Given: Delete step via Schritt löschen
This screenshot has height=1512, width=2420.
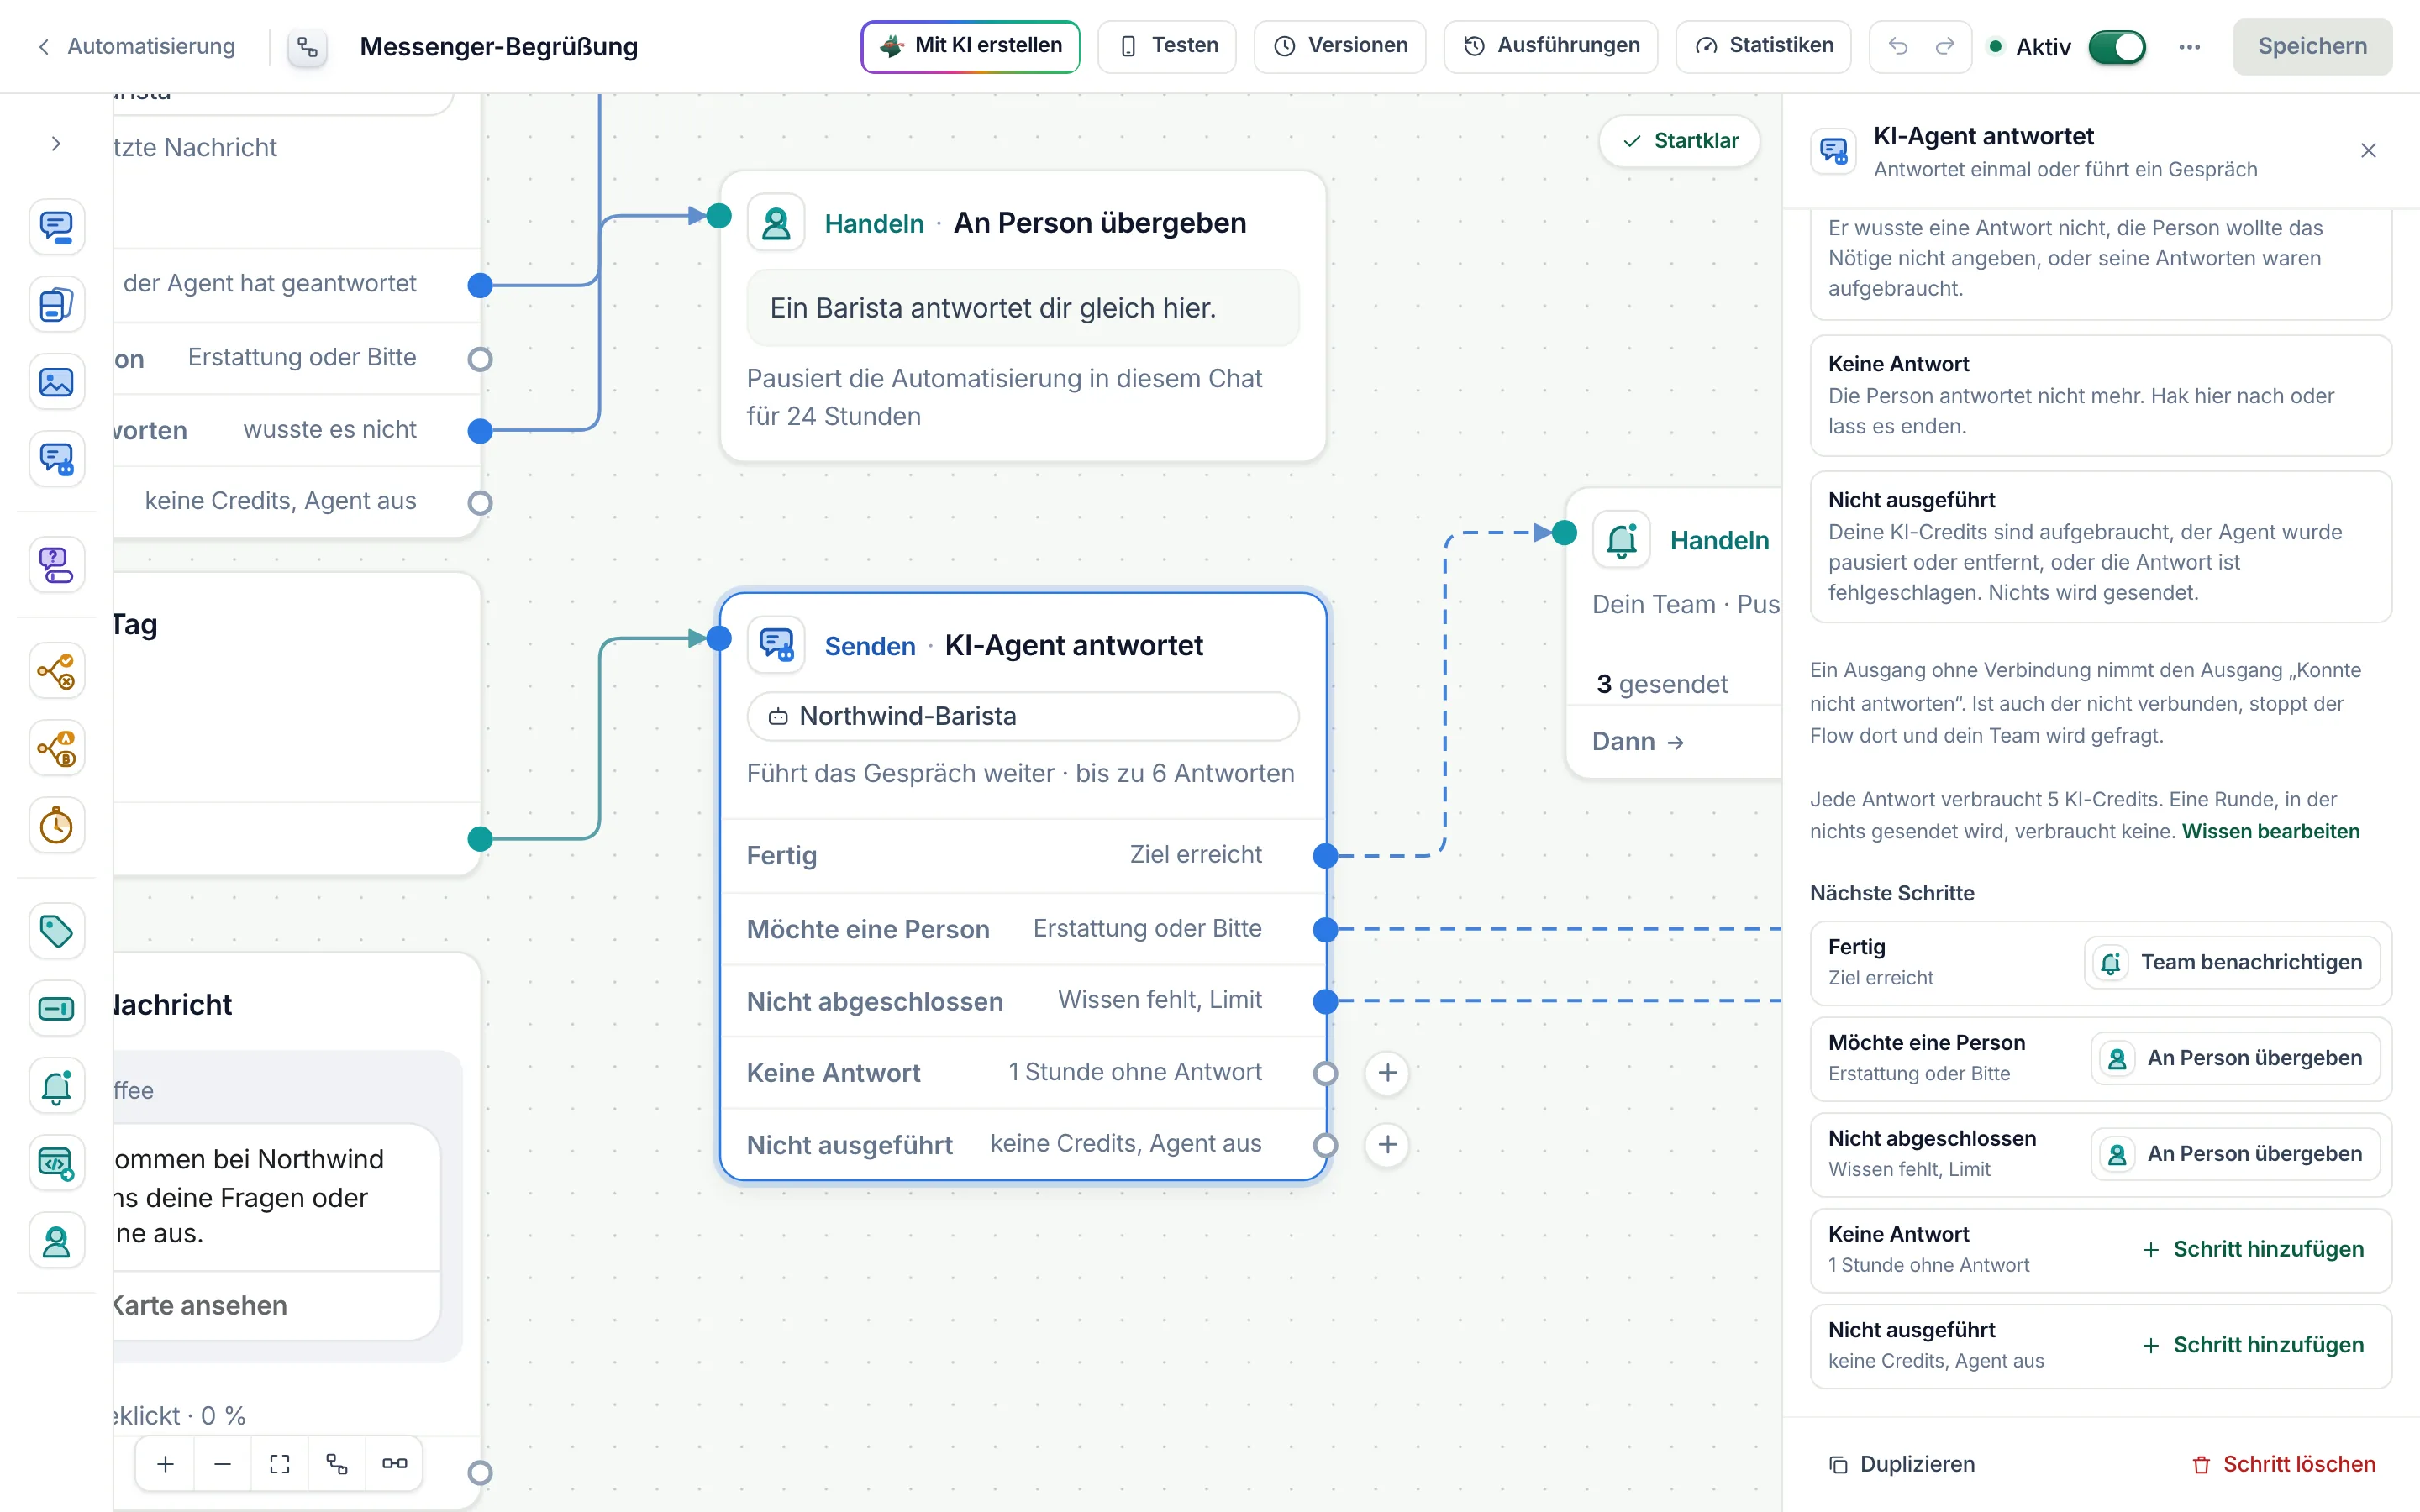Looking at the screenshot, I should click(x=2284, y=1464).
